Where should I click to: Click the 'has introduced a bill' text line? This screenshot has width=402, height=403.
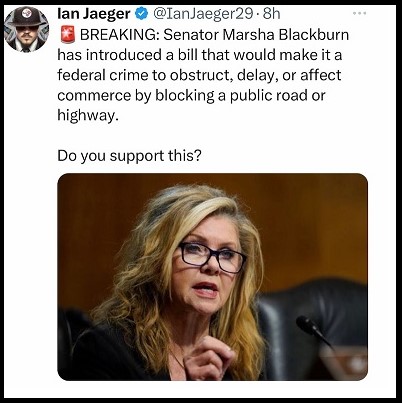pos(200,55)
